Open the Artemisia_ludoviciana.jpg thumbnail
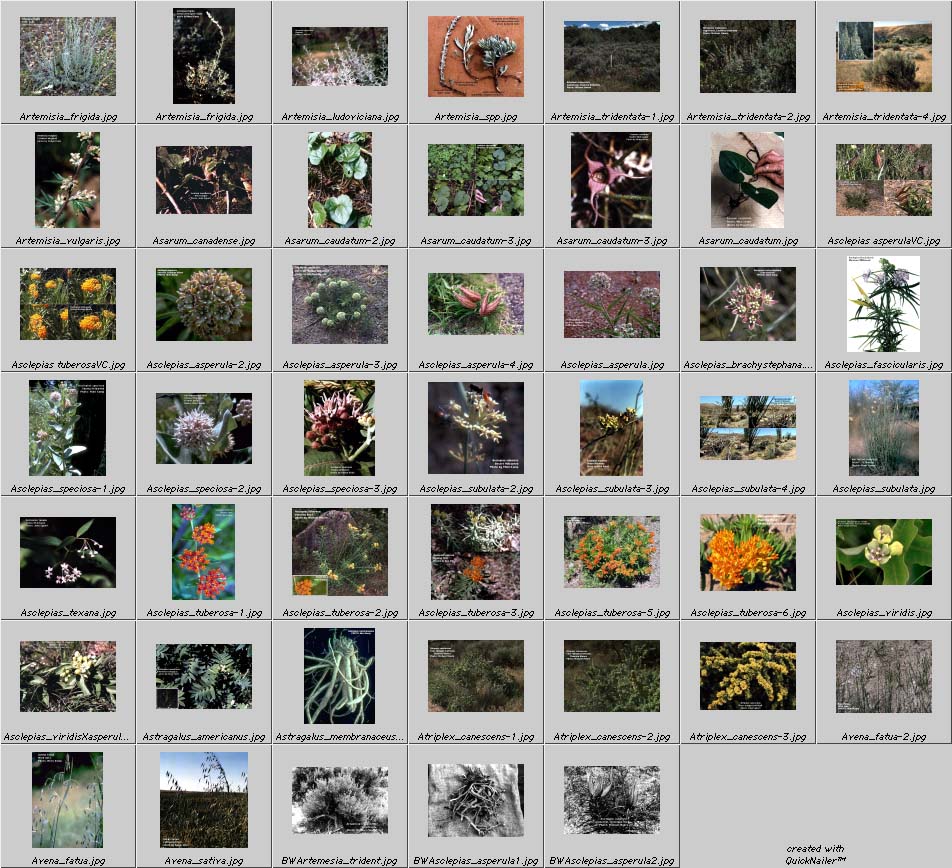The width and height of the screenshot is (952, 868). point(339,56)
